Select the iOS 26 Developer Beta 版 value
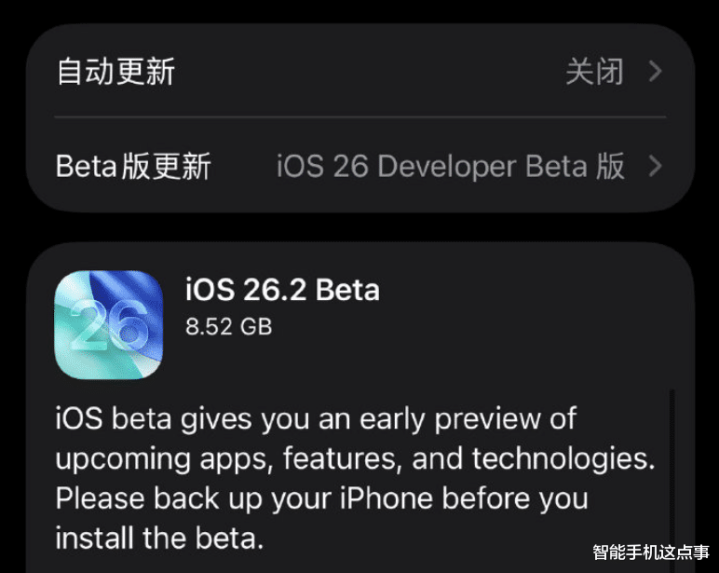Viewport: 719px width, 573px height. click(450, 166)
